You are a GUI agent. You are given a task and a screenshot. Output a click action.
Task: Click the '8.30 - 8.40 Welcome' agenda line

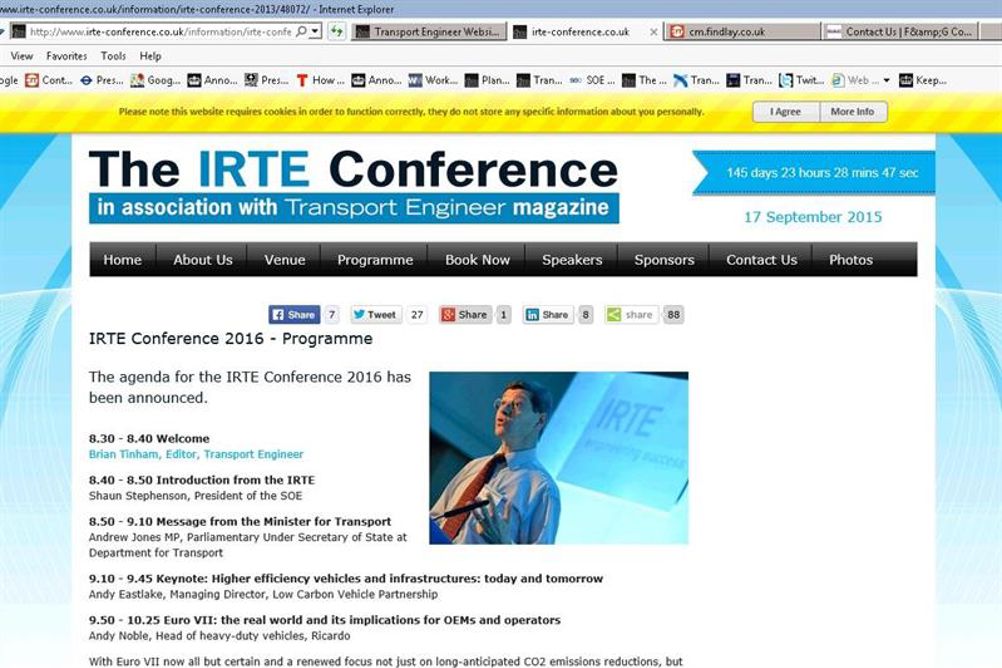tap(149, 439)
